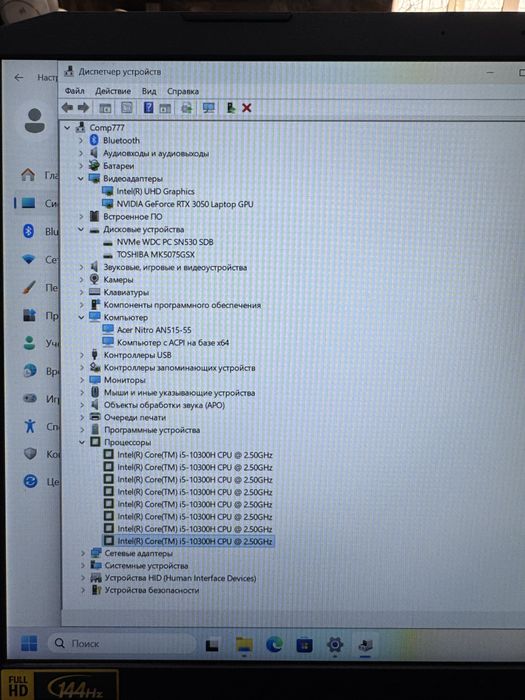
Task: Click the Мониторы category icon
Action: (x=95, y=380)
